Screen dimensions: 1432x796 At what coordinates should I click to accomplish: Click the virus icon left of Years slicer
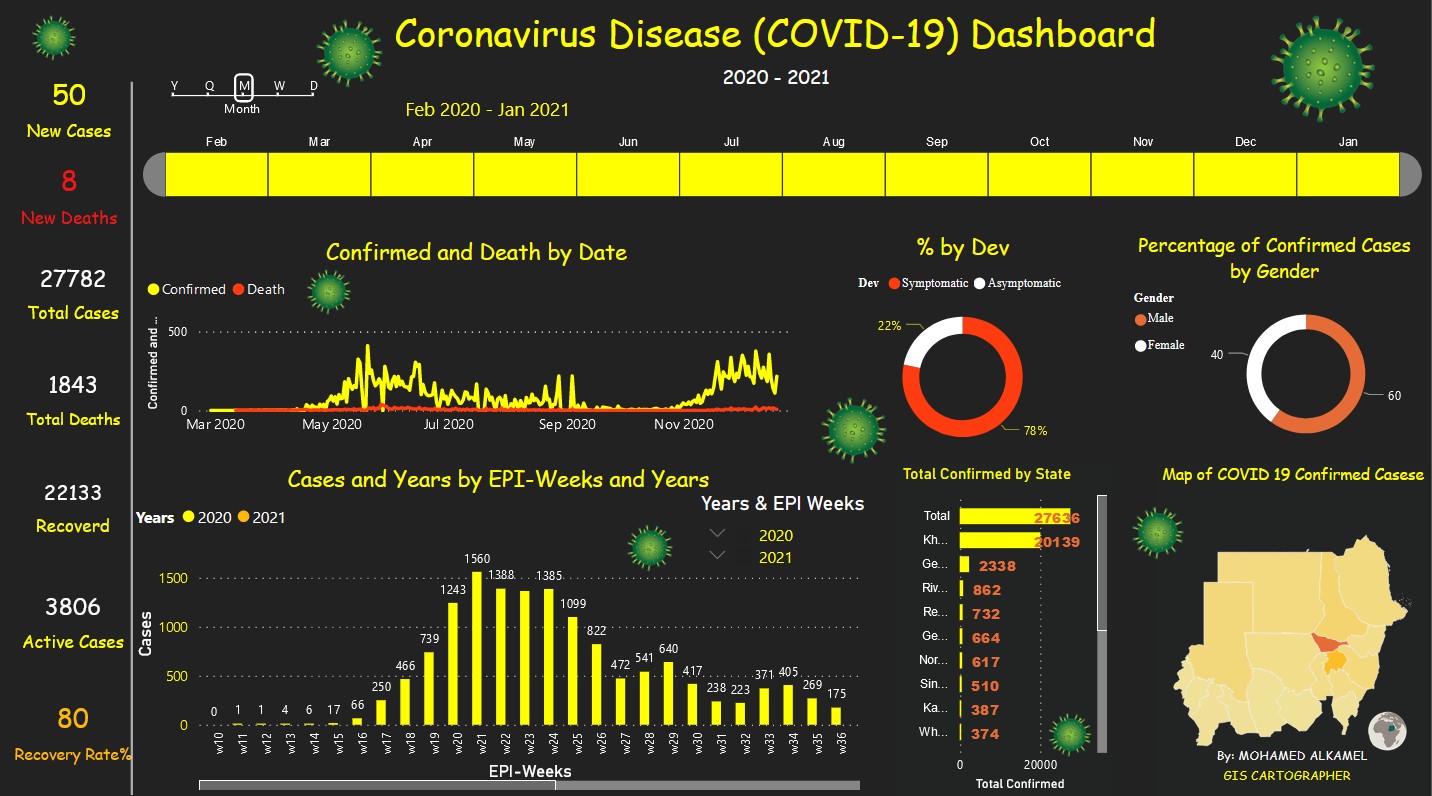pyautogui.click(x=649, y=548)
